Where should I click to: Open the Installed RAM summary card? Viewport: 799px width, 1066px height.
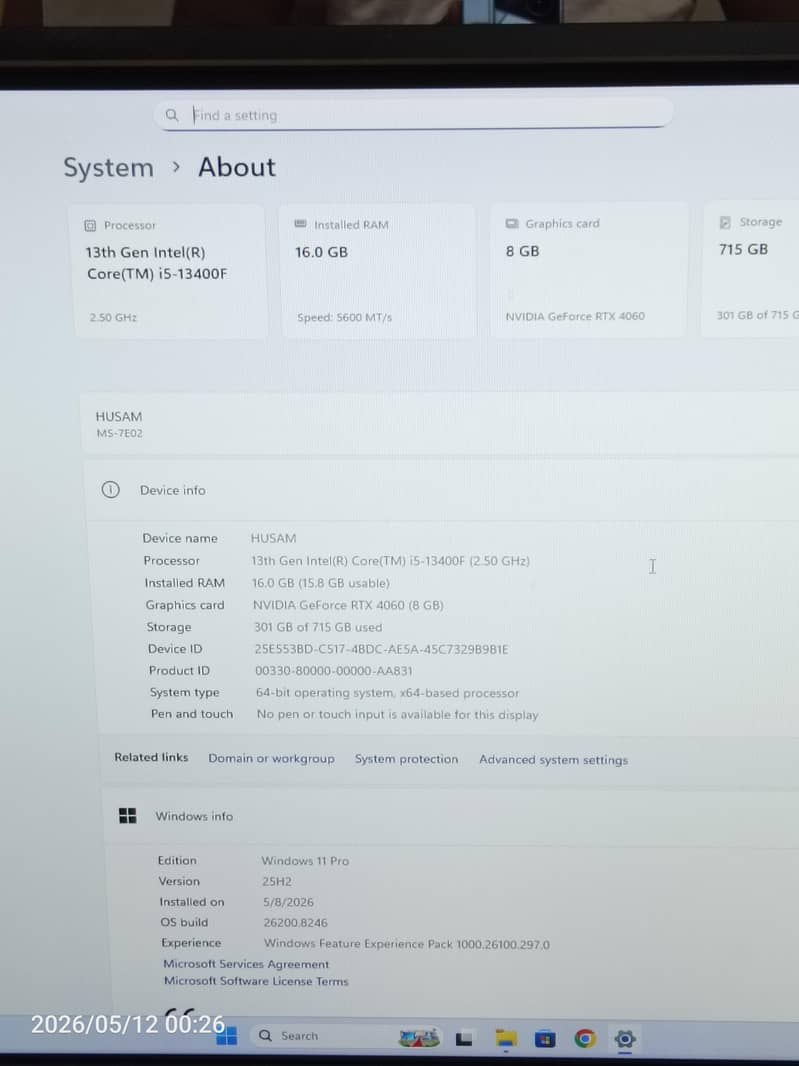378,271
